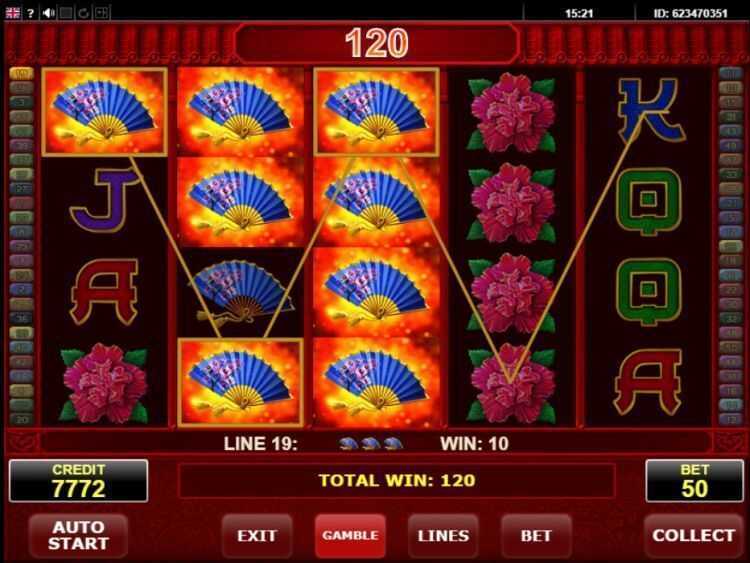This screenshot has height=563, width=750.
Task: Open help via the question mark icon
Action: tap(31, 13)
